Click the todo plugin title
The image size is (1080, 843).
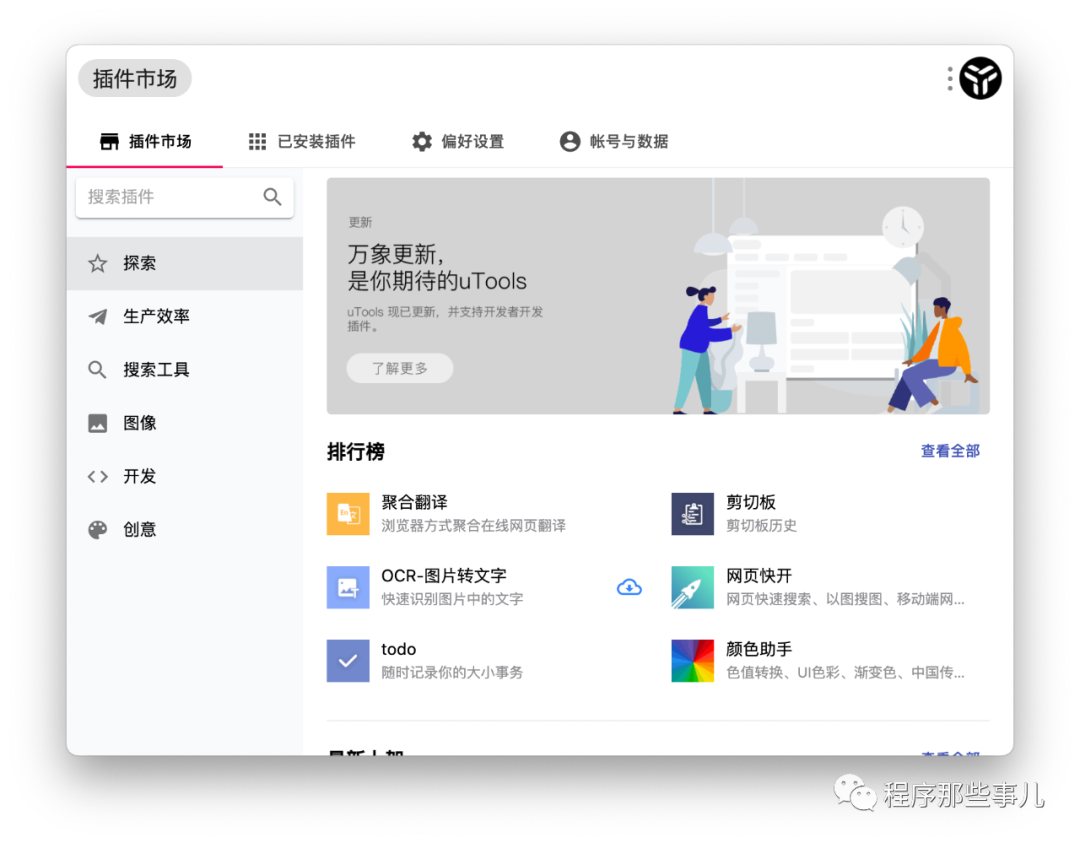pyautogui.click(x=398, y=649)
